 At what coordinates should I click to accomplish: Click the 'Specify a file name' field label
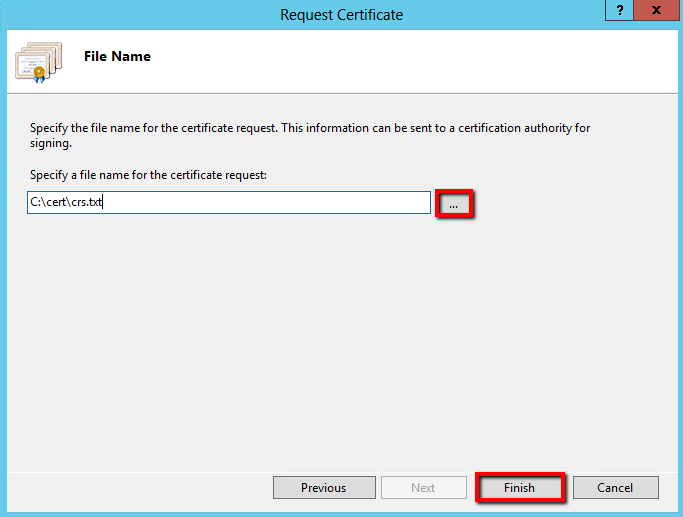(148, 176)
